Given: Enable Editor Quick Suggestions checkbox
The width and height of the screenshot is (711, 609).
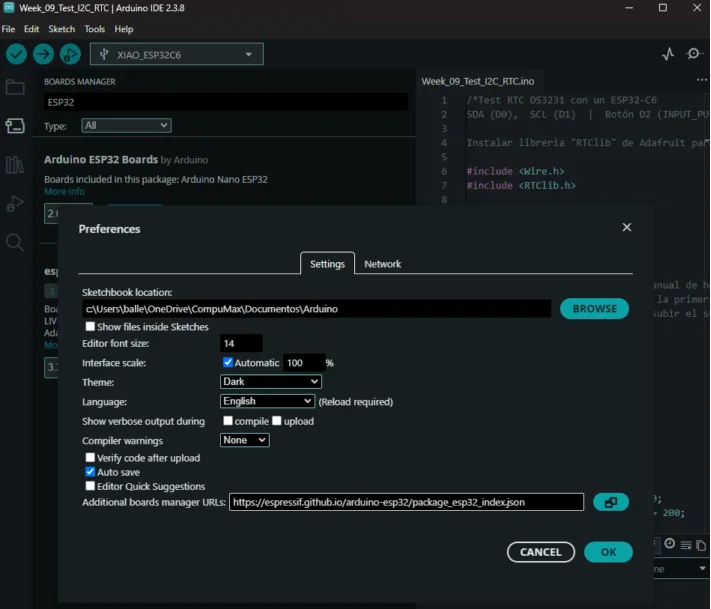Looking at the screenshot, I should click(x=90, y=486).
